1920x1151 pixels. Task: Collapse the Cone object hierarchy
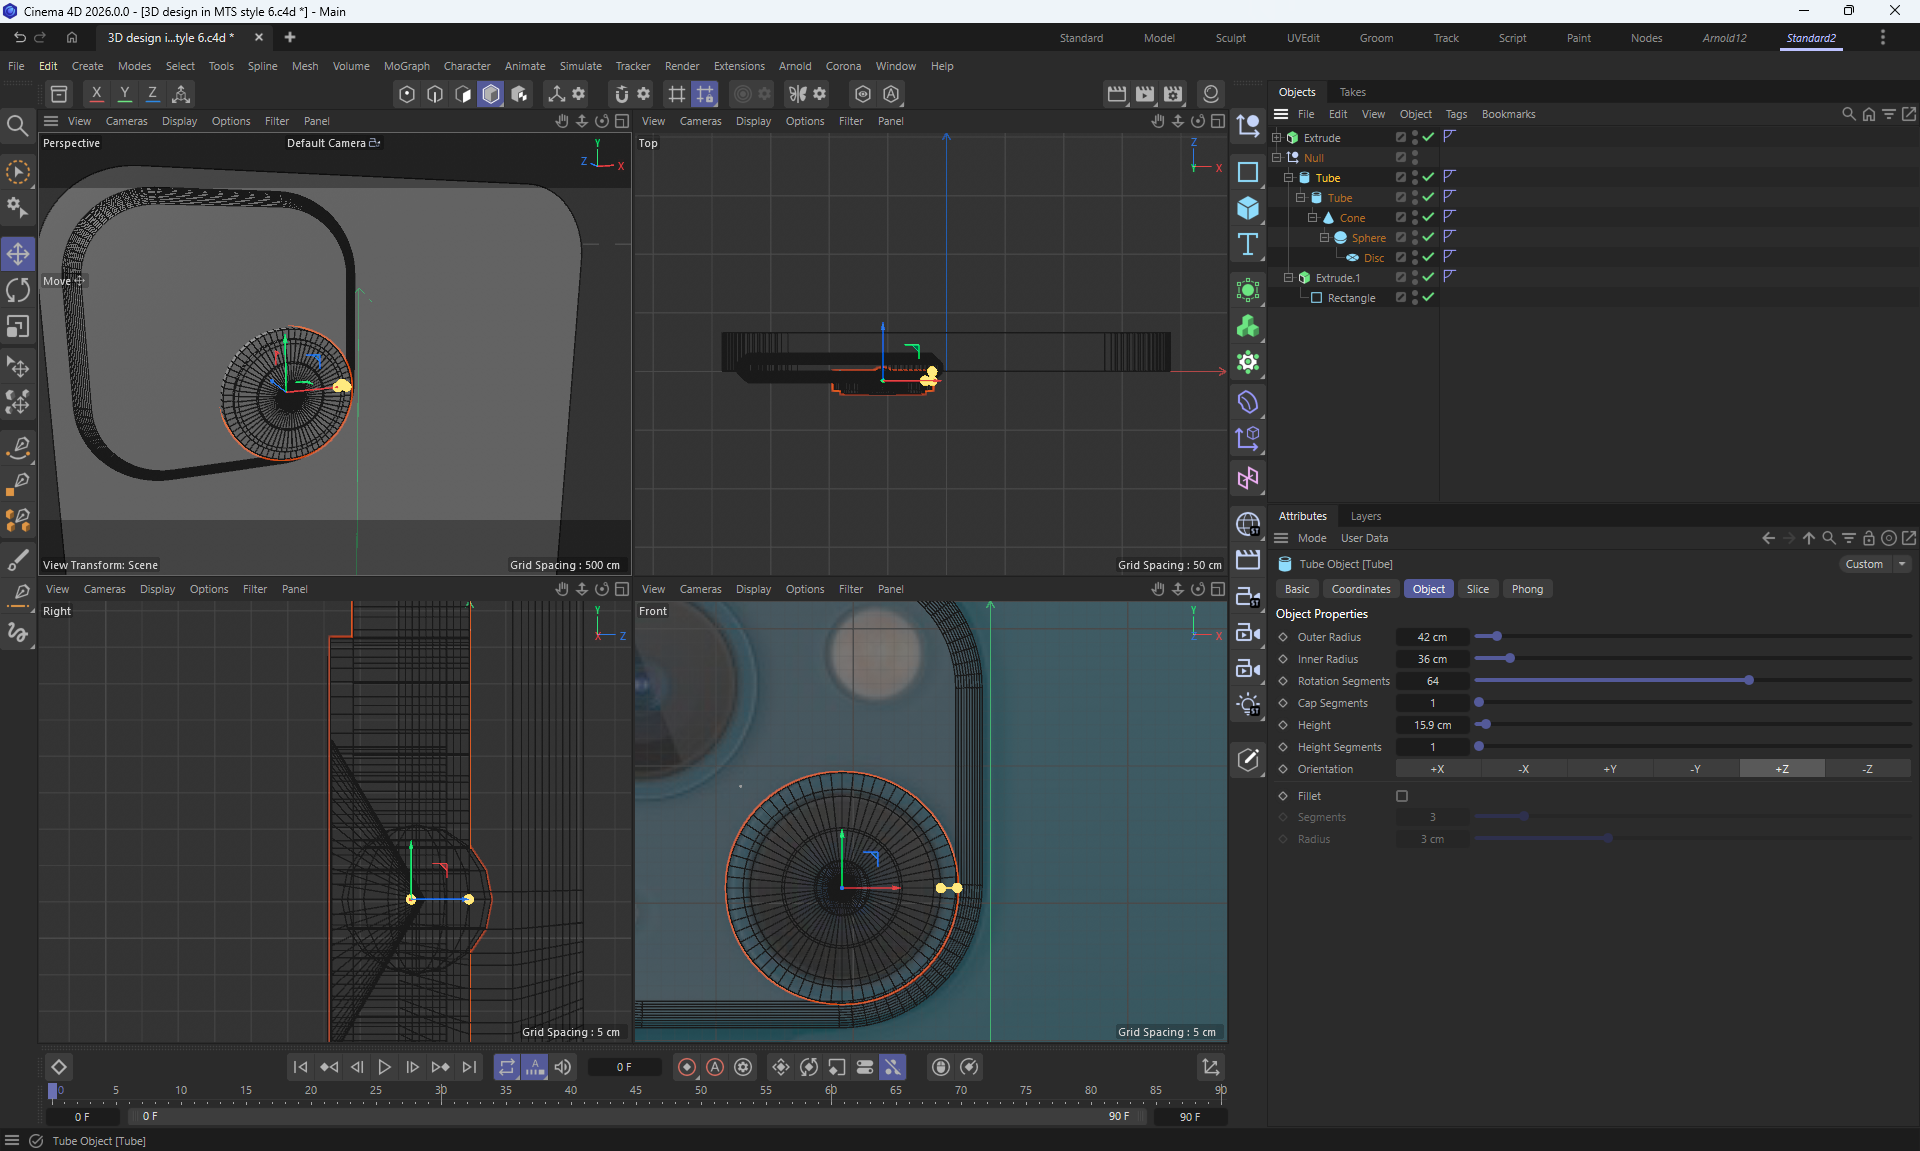1313,218
